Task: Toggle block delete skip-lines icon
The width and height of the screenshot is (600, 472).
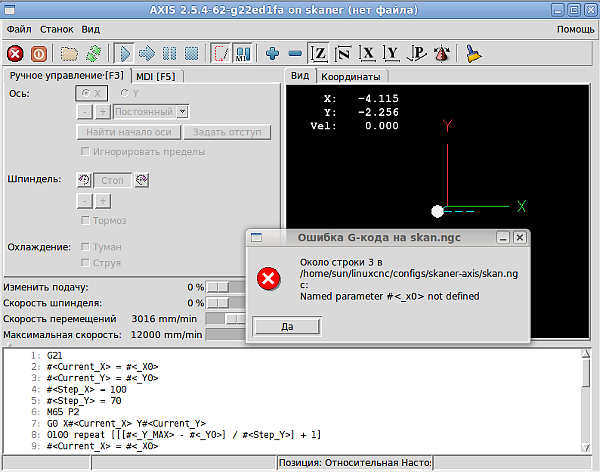Action: click(221, 54)
